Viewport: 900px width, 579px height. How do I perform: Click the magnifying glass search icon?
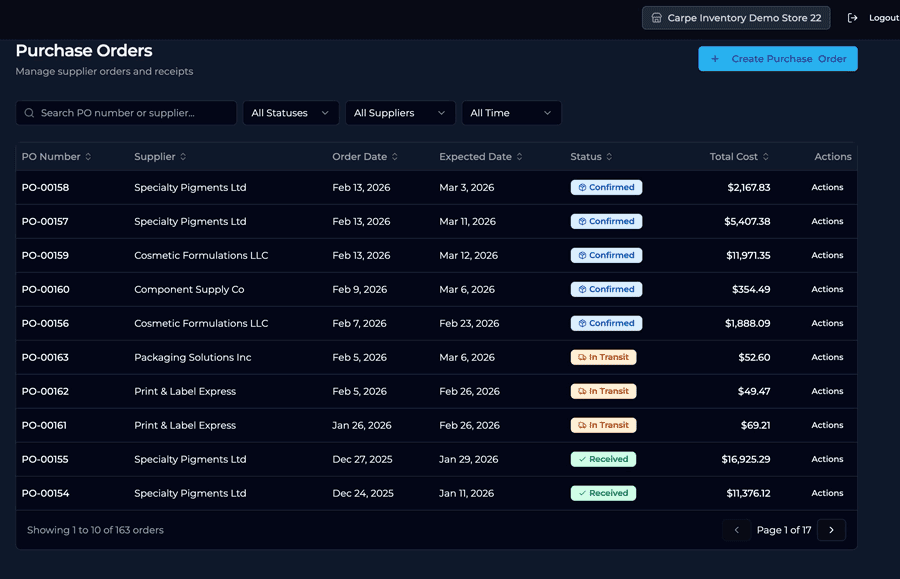31,112
